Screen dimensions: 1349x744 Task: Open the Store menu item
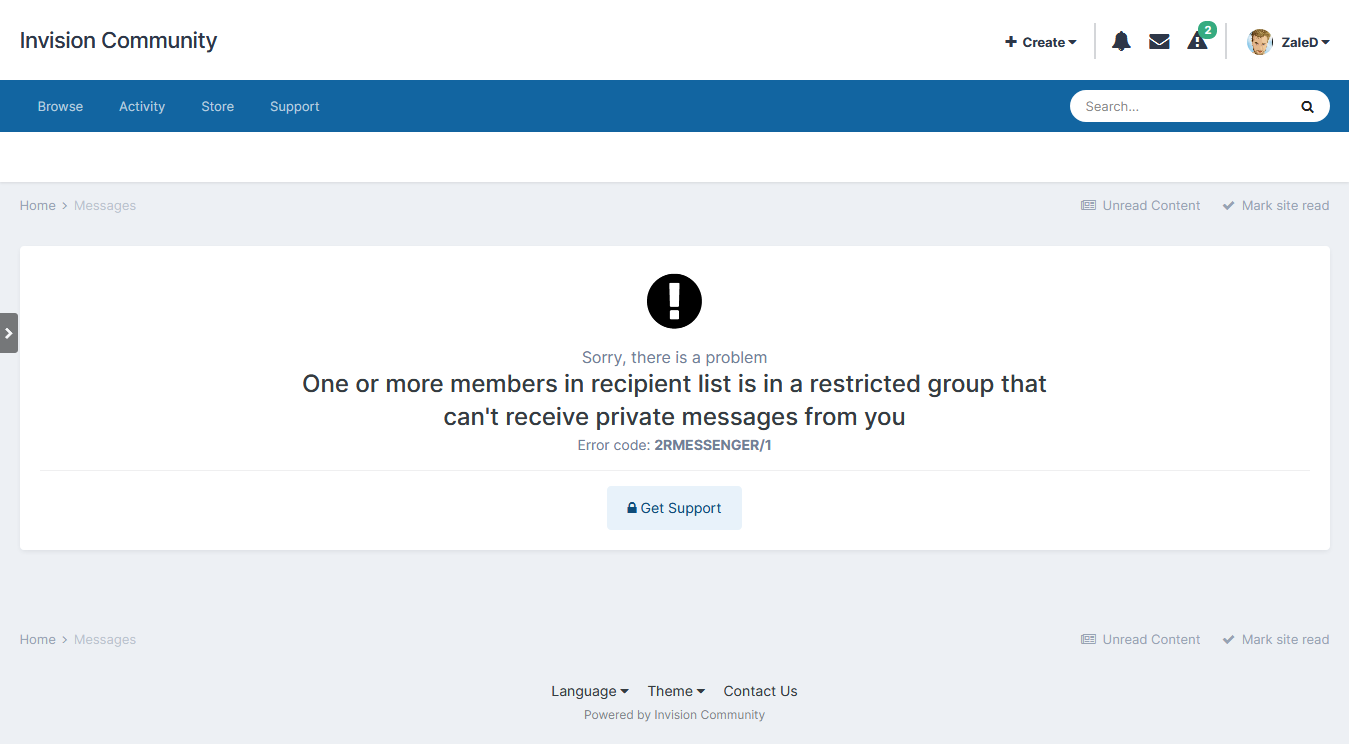point(217,106)
